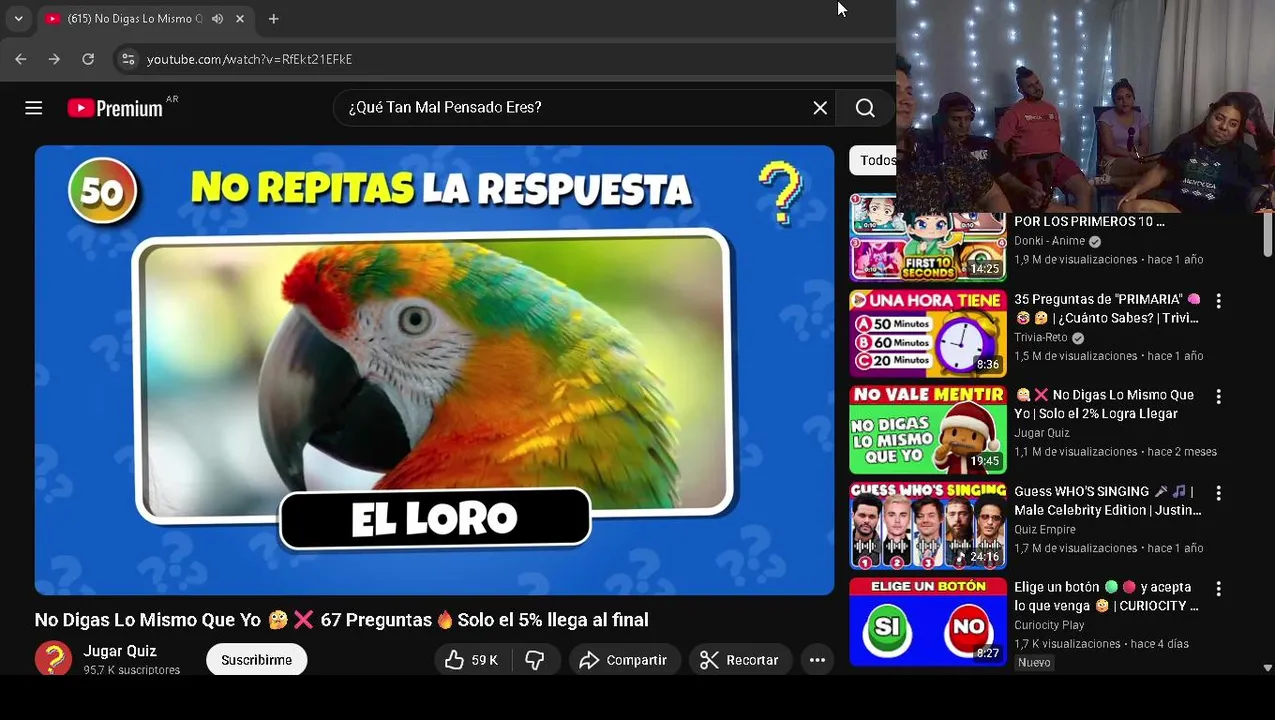Like the video with 59 K likes

(x=473, y=660)
